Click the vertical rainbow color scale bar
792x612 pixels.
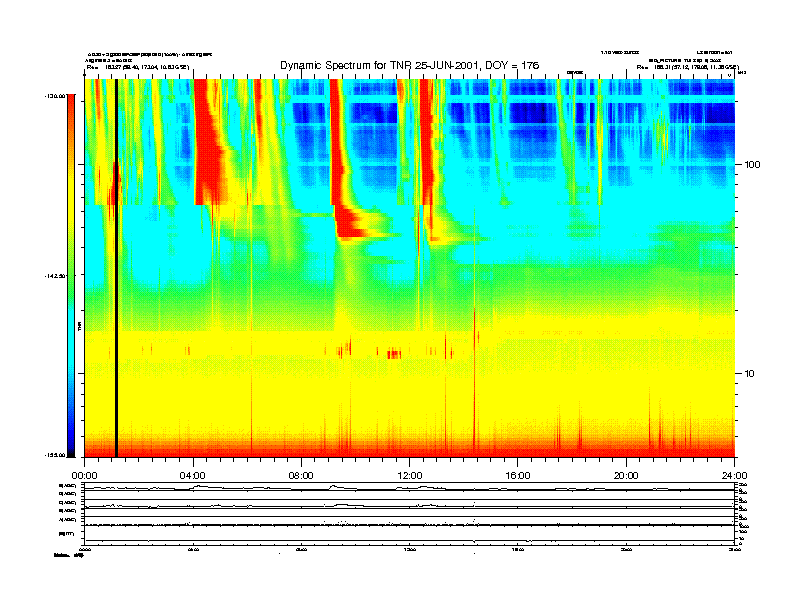click(71, 275)
